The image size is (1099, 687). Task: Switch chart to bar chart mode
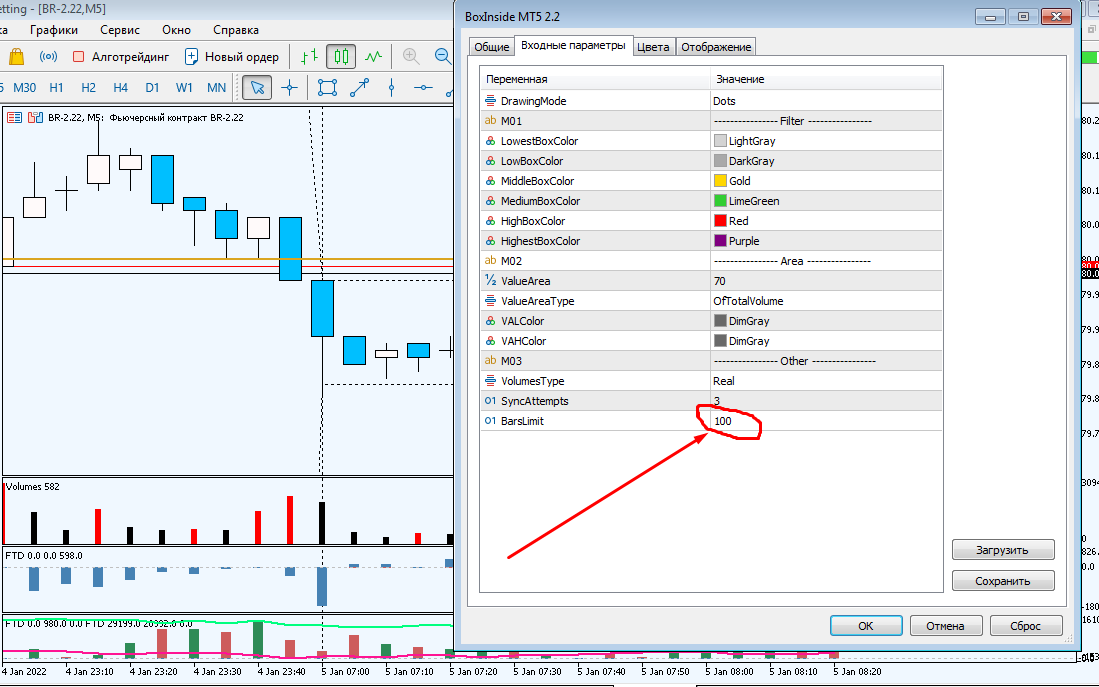tap(309, 57)
